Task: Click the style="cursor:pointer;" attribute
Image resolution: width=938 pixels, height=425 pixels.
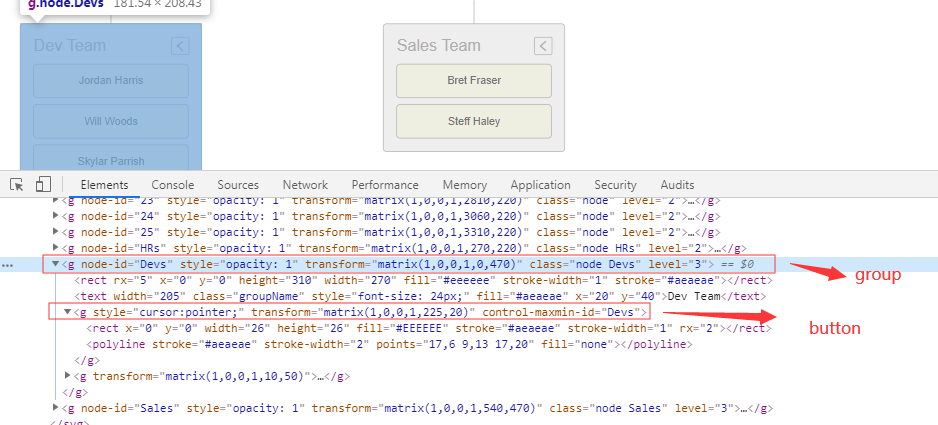Action: click(x=169, y=312)
